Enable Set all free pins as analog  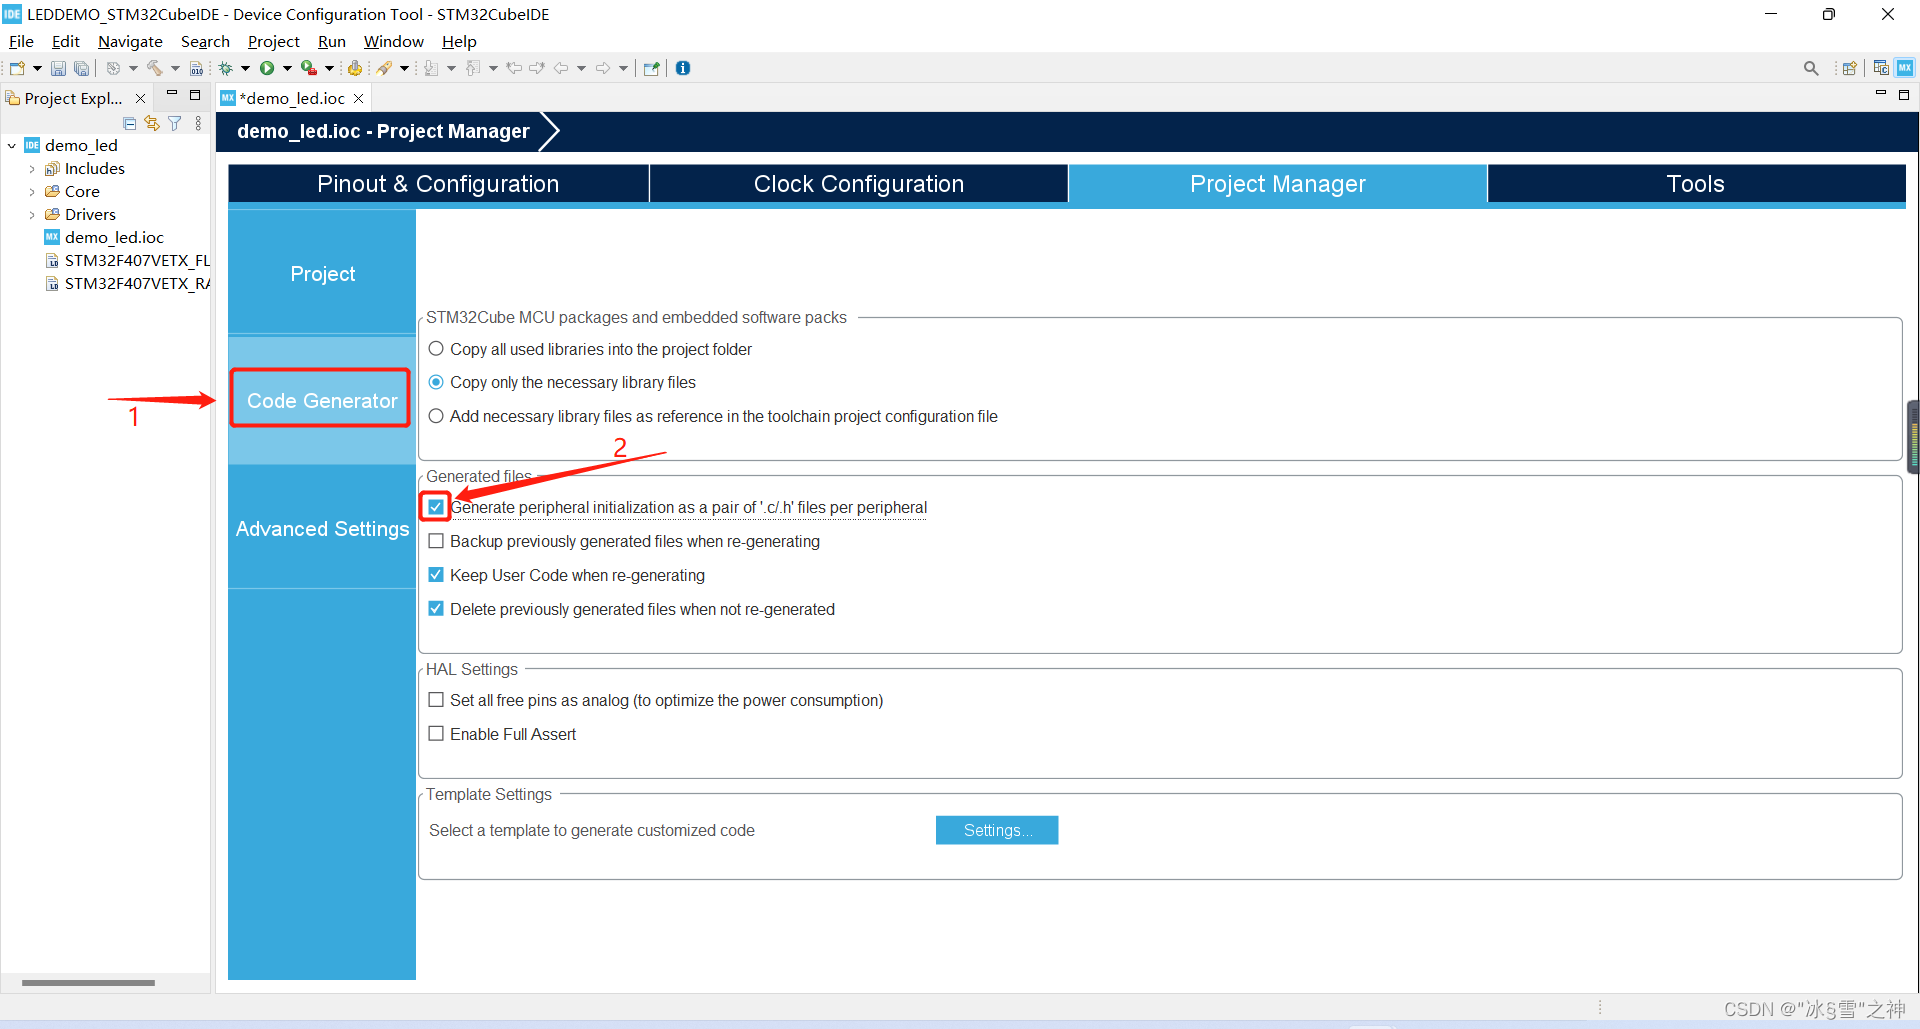[436, 700]
